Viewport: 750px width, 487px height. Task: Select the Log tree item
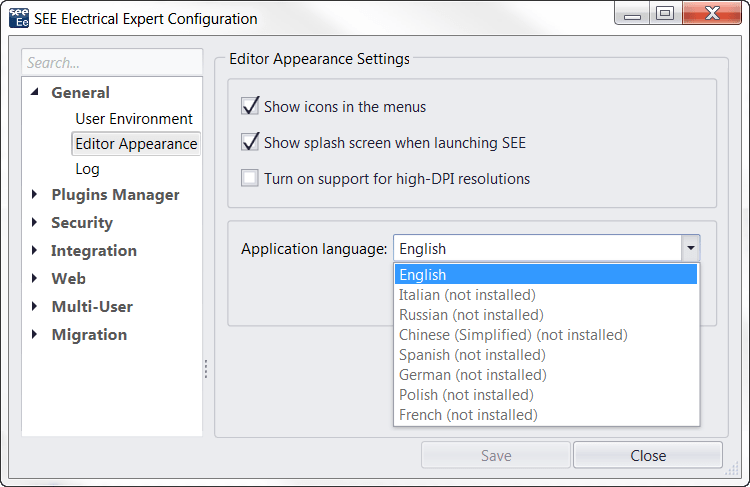pos(87,169)
